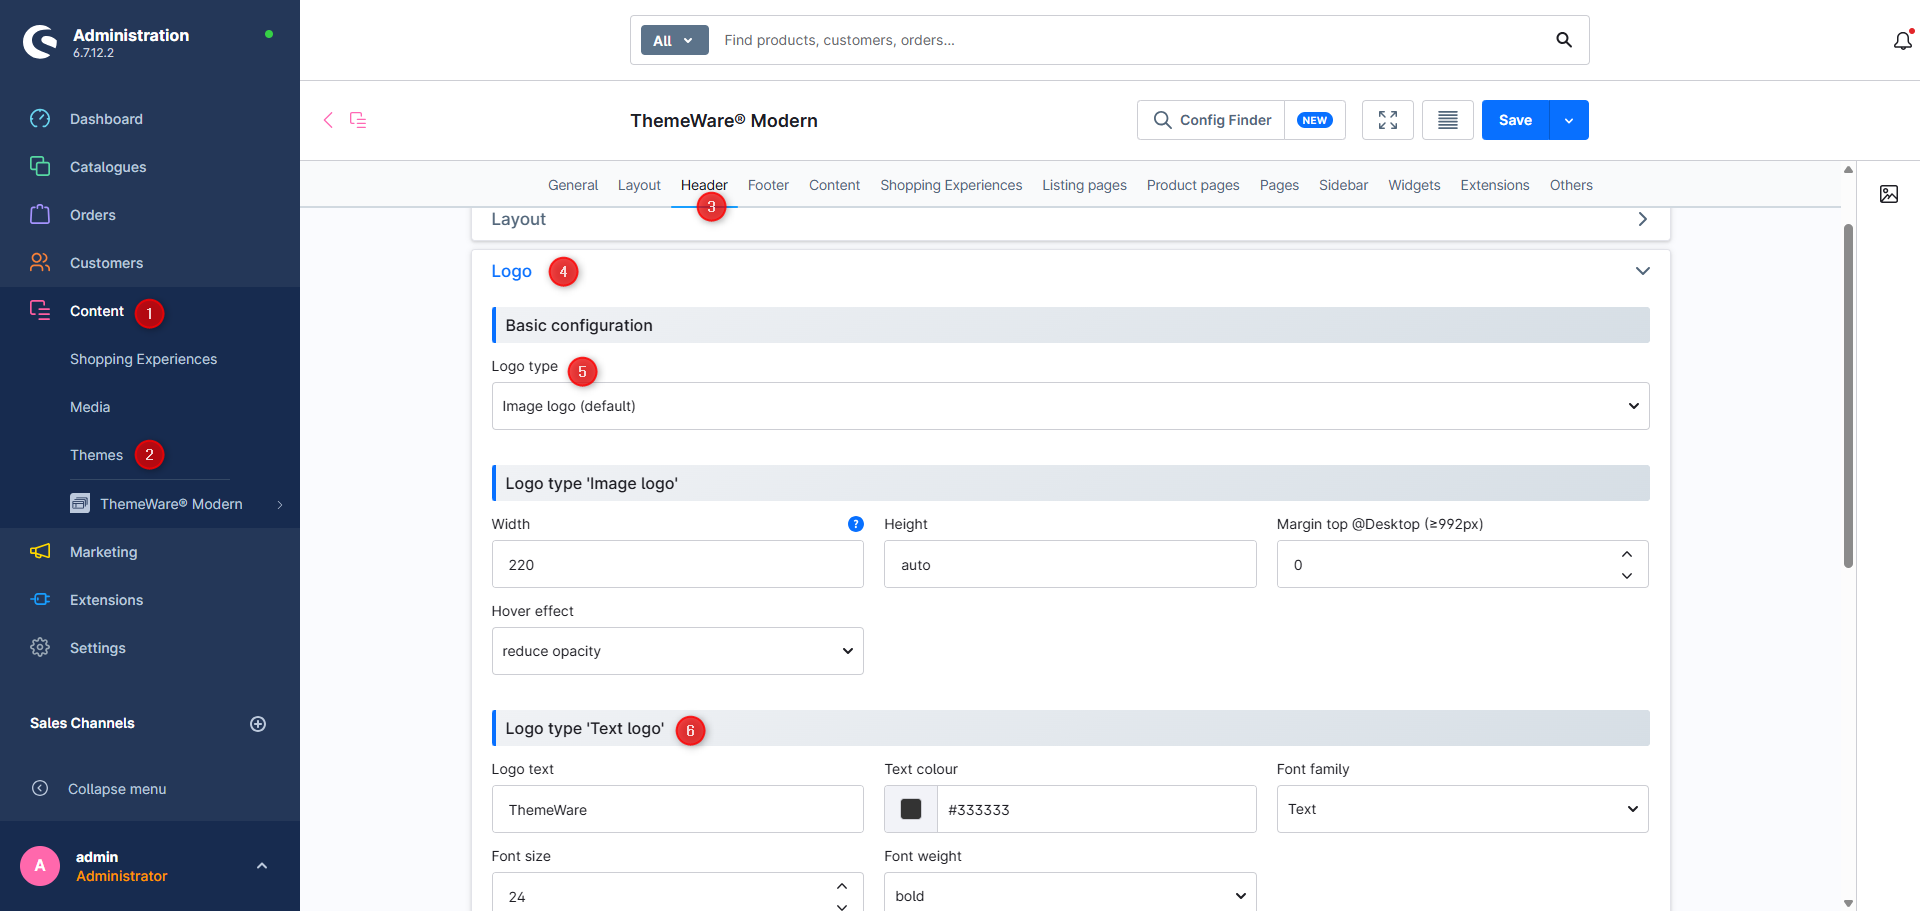Switch to the Sidebar tab
This screenshot has height=911, width=1920.
pyautogui.click(x=1343, y=185)
